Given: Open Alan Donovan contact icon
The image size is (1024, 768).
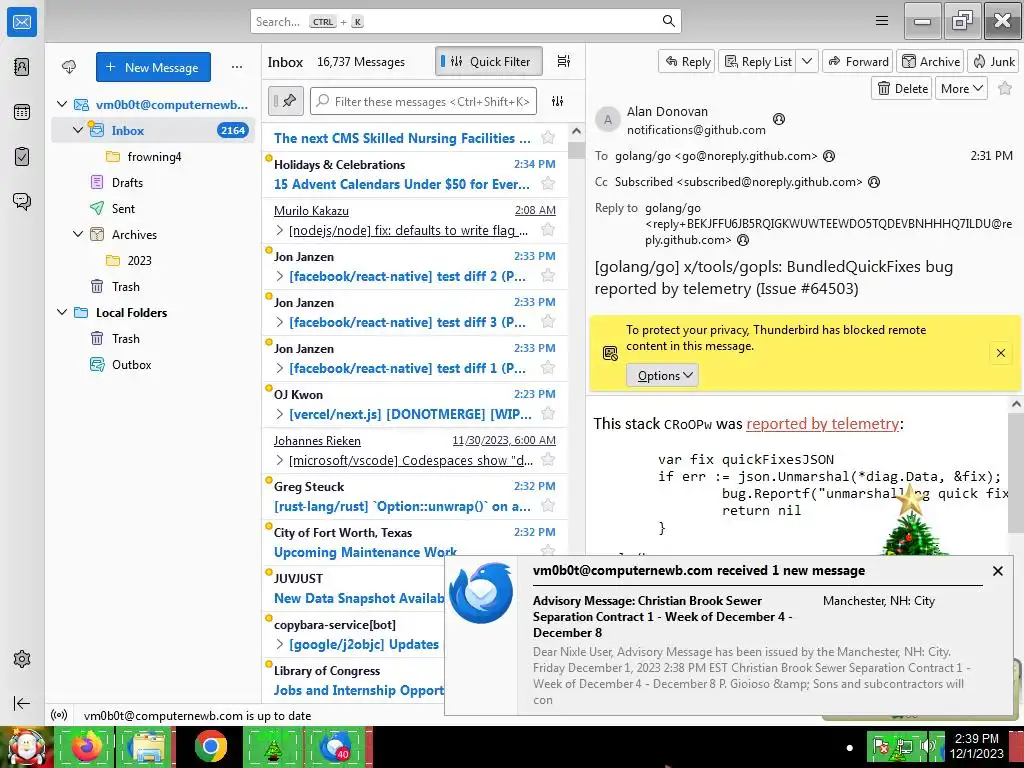Looking at the screenshot, I should [778, 119].
